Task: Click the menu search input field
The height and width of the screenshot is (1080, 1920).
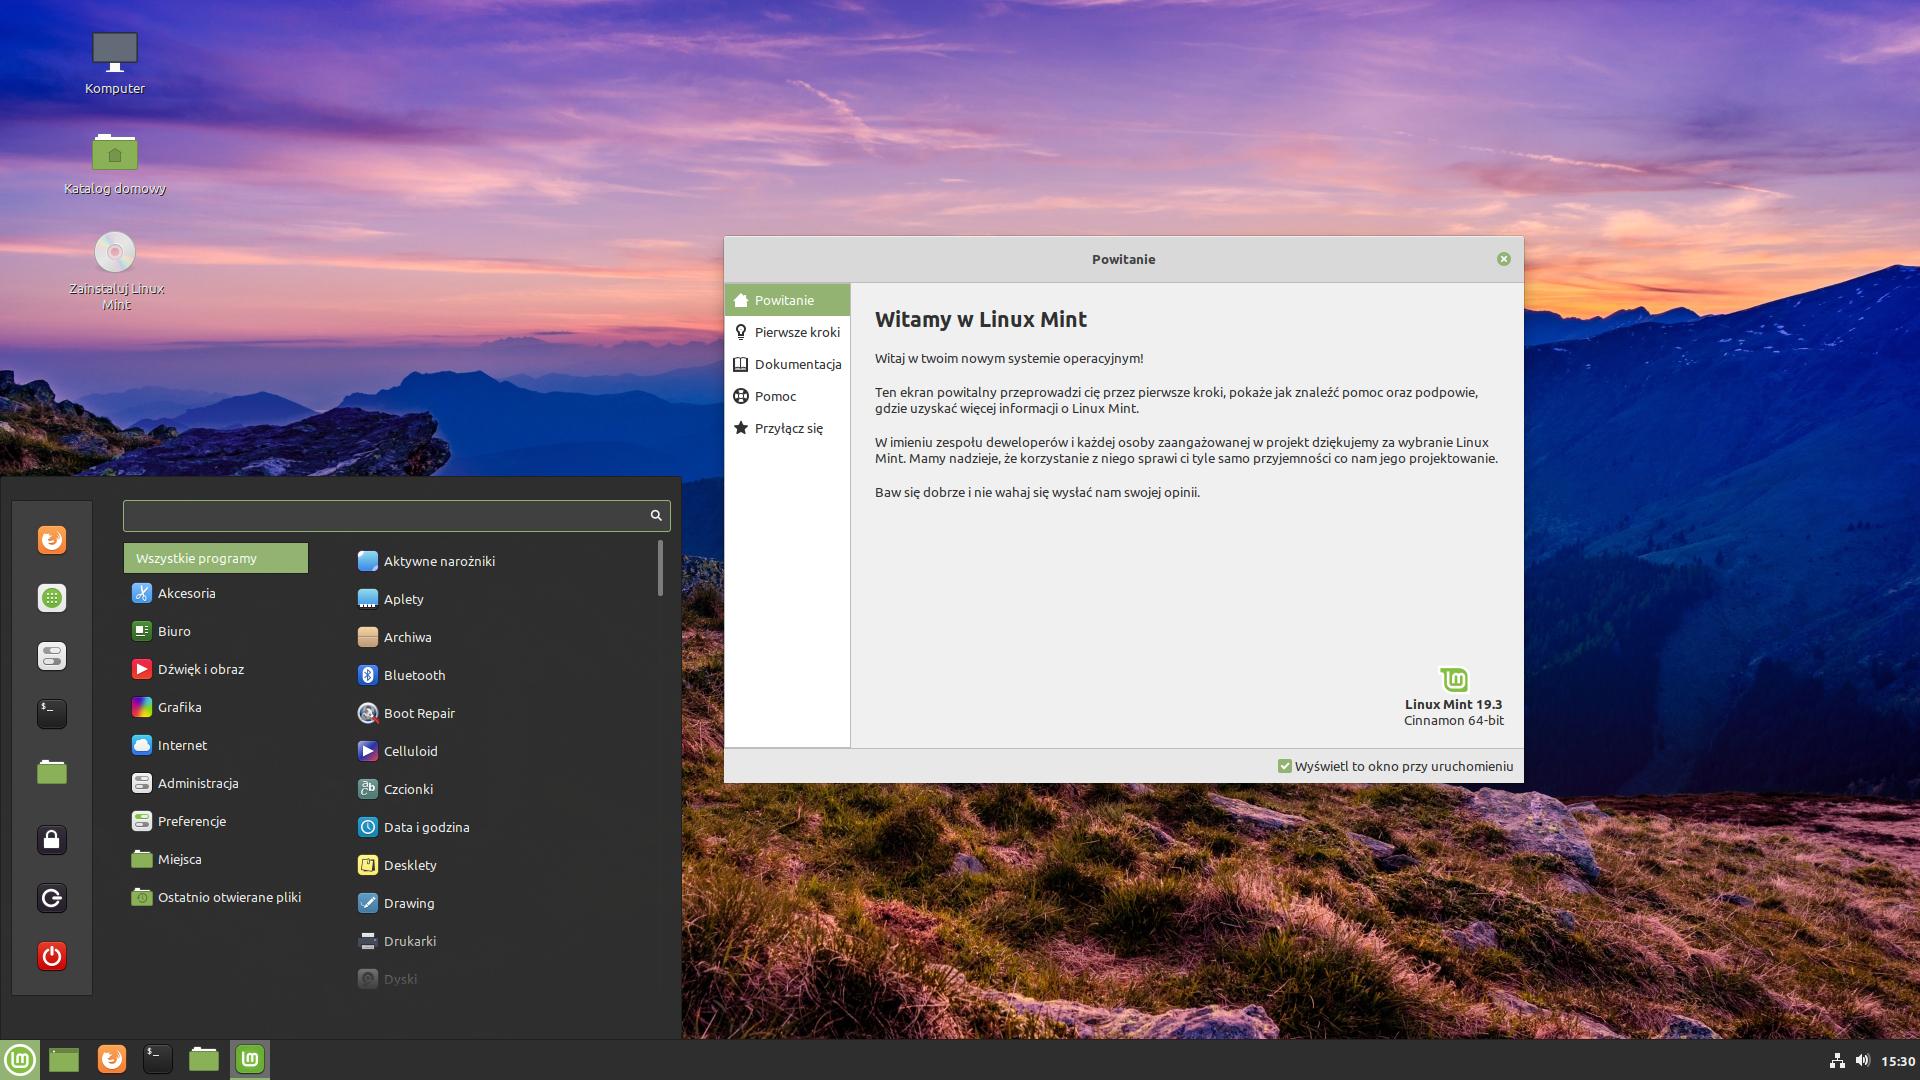Action: (x=385, y=515)
